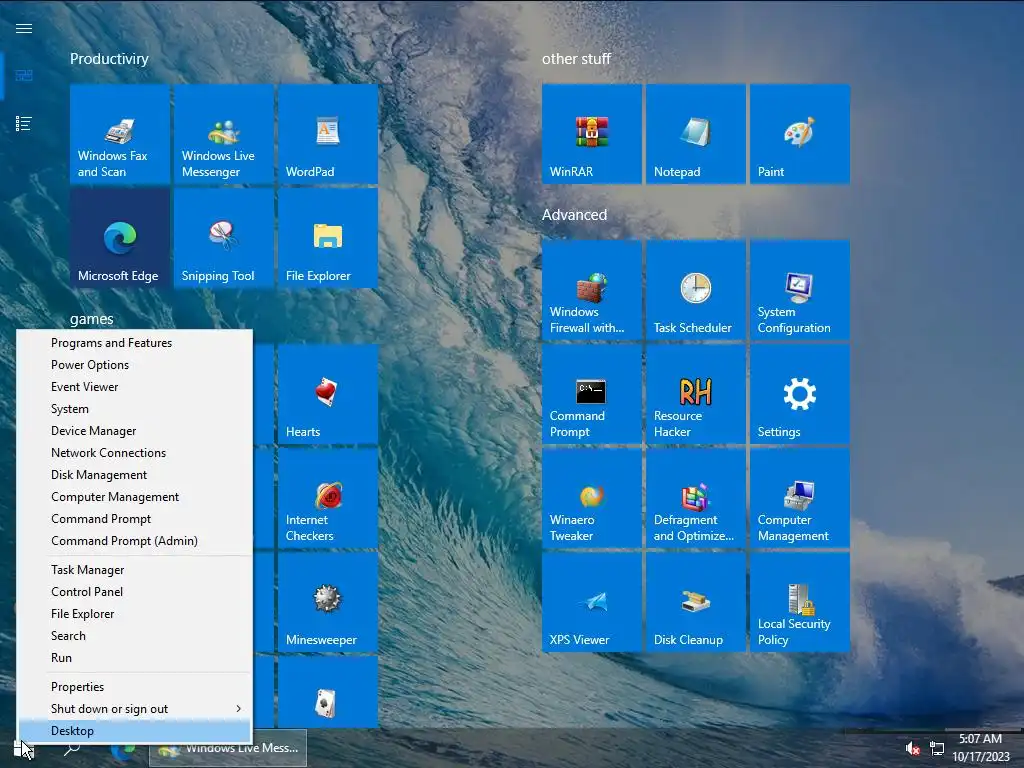Switch to pinned tiles view
Image resolution: width=1024 pixels, height=768 pixels.
click(x=24, y=76)
